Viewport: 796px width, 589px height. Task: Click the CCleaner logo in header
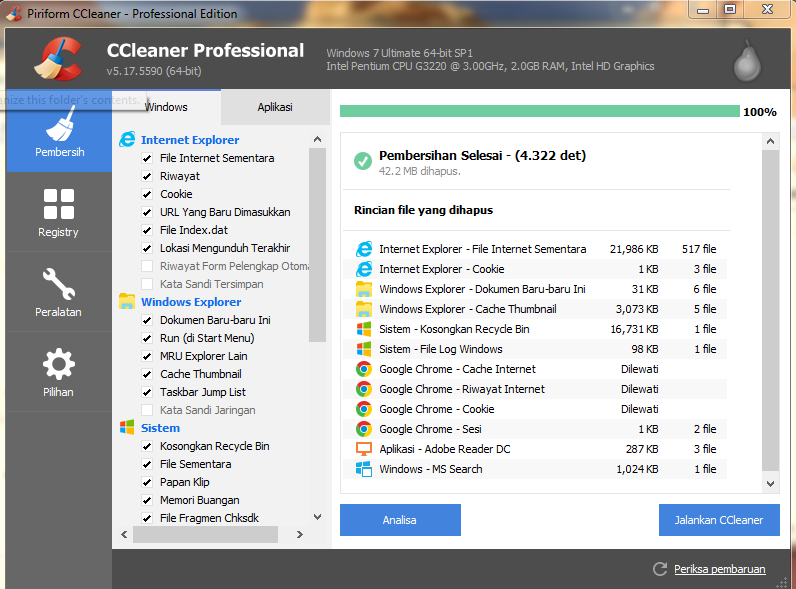point(58,59)
